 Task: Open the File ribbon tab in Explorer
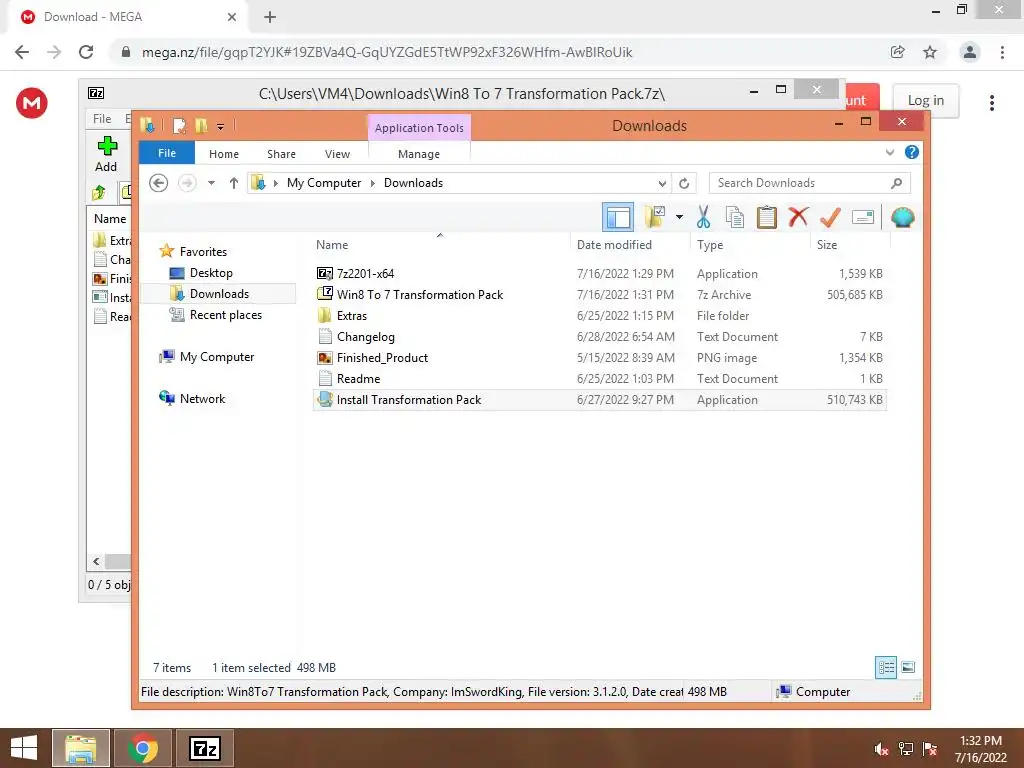pos(167,153)
